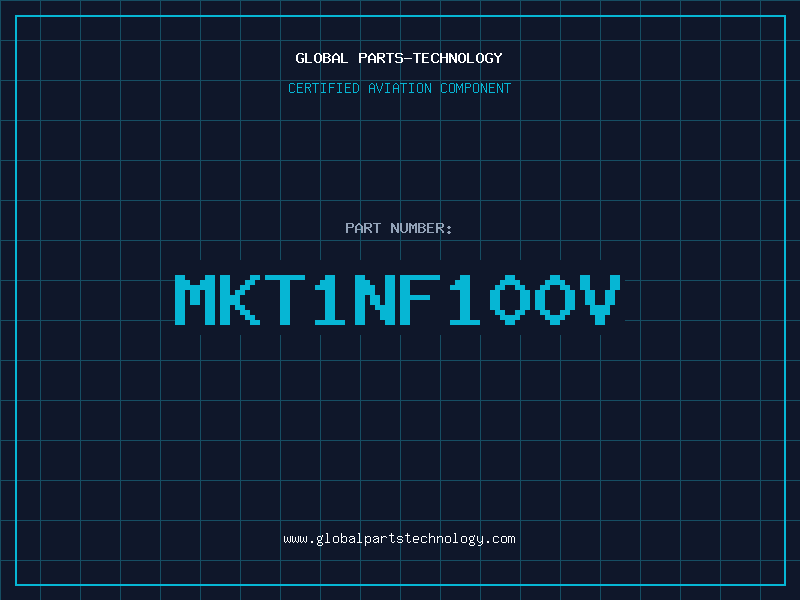The image size is (800, 600).
Task: Click final letter V of part number
Action: tap(602, 300)
